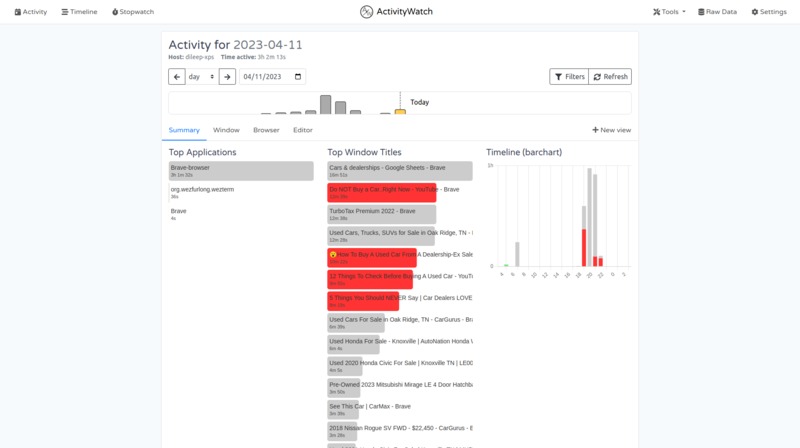This screenshot has width=800, height=448.
Task: Click the Settings gear icon
Action: click(755, 12)
